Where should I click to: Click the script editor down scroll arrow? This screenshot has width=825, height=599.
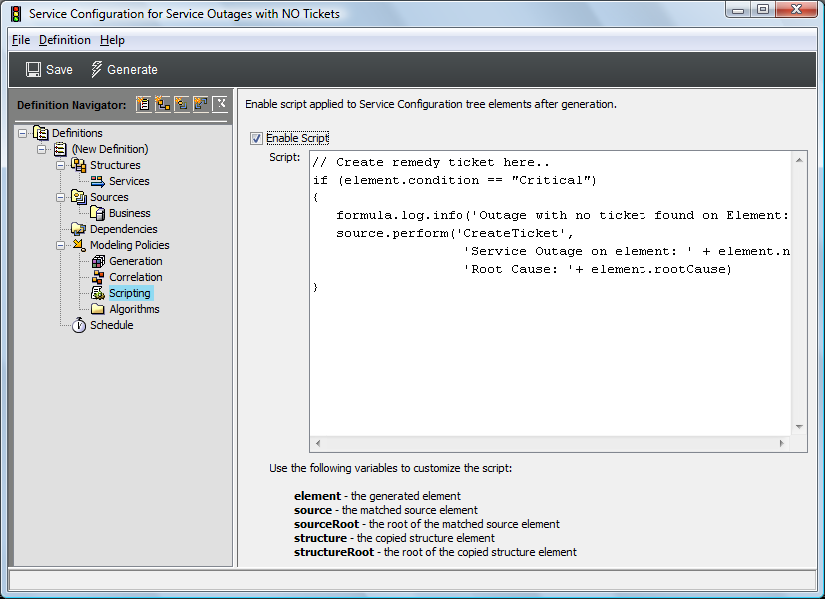pos(799,427)
